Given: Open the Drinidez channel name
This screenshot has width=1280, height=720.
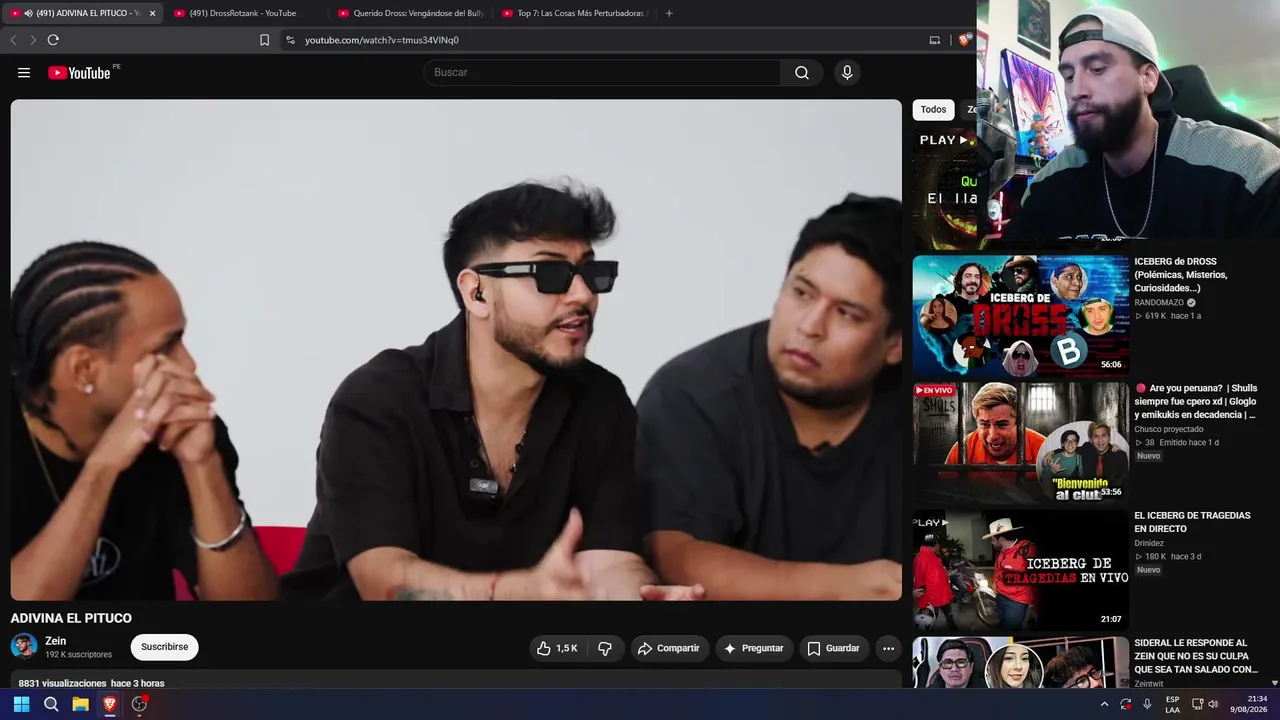Looking at the screenshot, I should click(1149, 543).
